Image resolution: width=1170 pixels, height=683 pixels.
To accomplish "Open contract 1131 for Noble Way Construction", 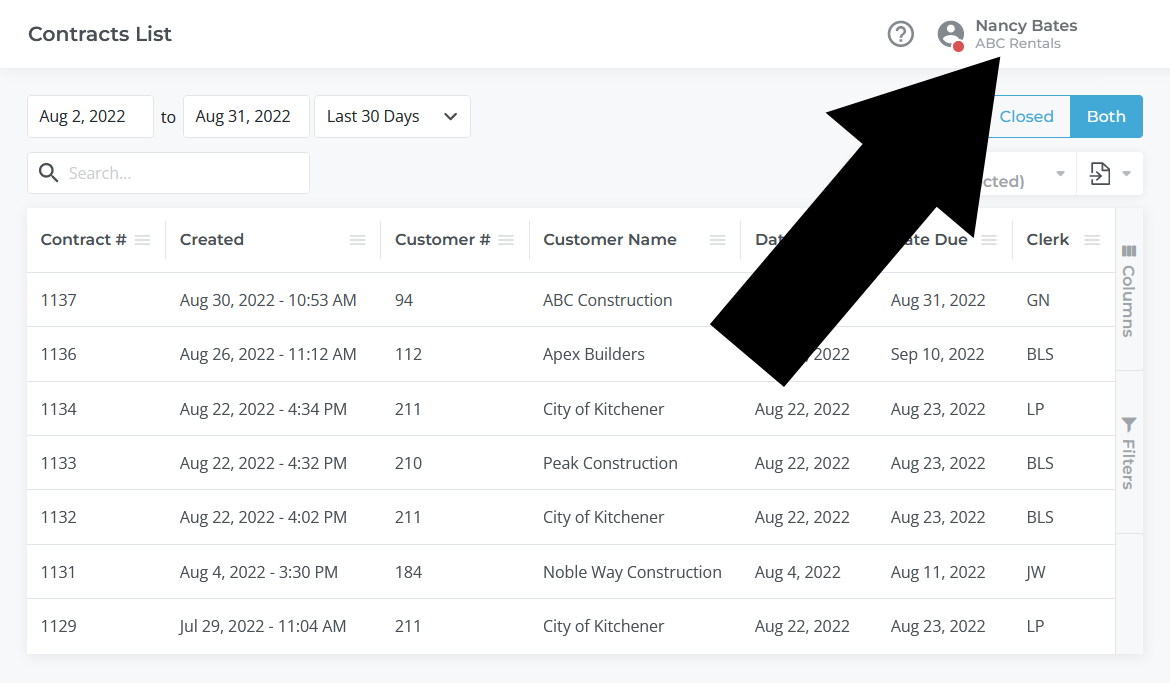I will tap(59, 572).
